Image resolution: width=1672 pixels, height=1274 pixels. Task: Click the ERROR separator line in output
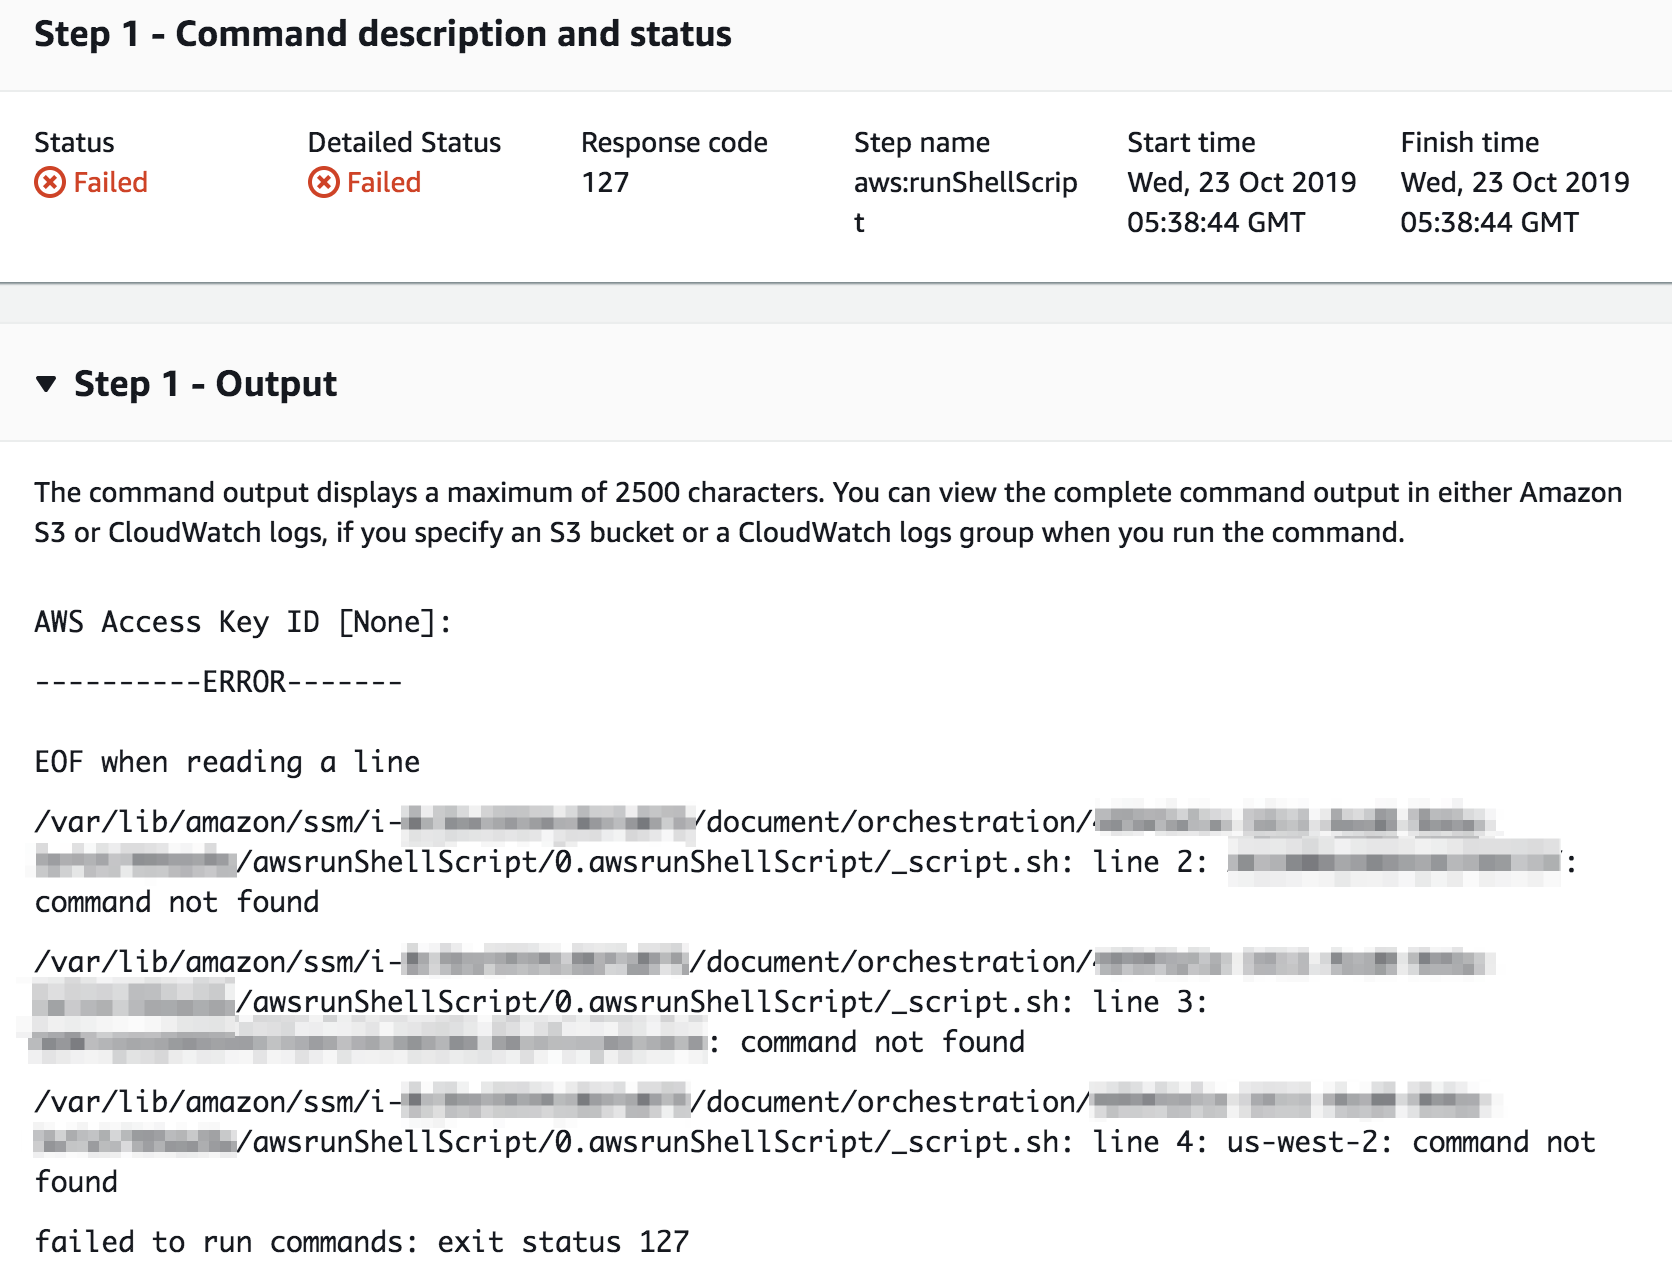tap(218, 682)
